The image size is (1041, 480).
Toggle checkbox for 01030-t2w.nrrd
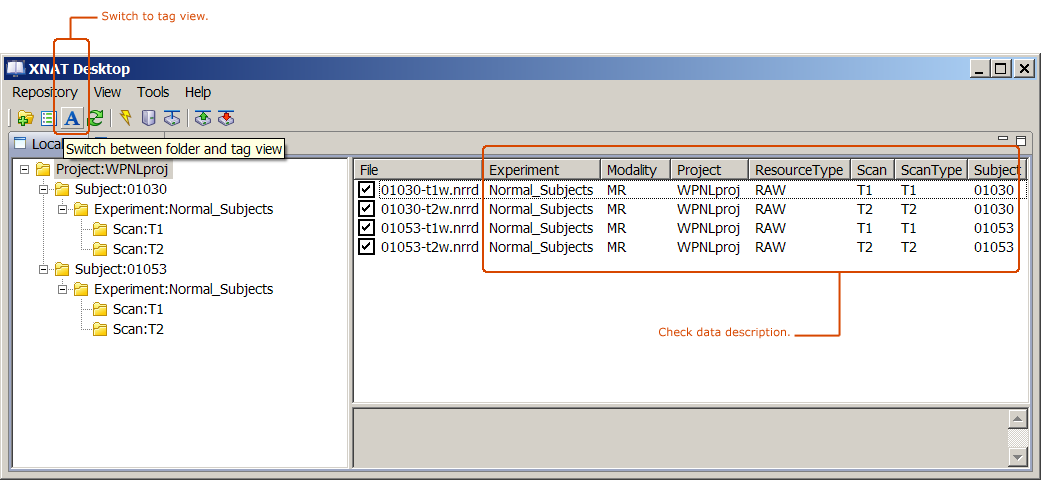click(367, 209)
